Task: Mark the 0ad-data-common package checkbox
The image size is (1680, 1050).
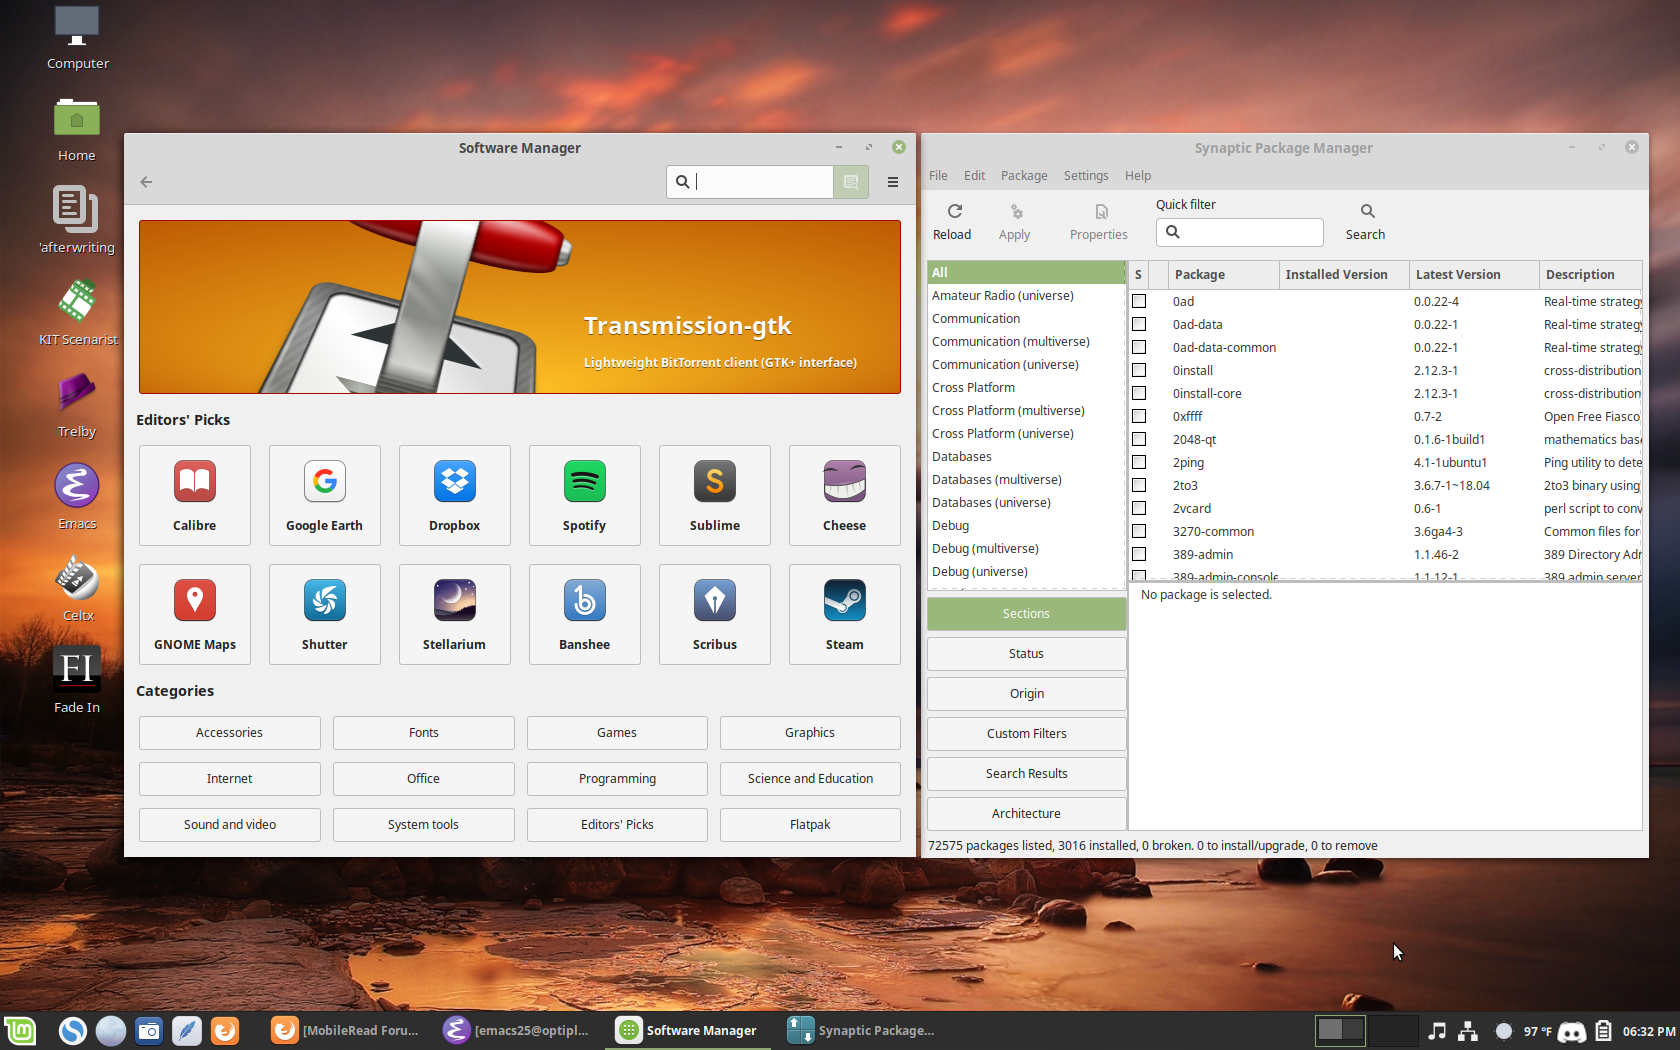Action: 1139,347
